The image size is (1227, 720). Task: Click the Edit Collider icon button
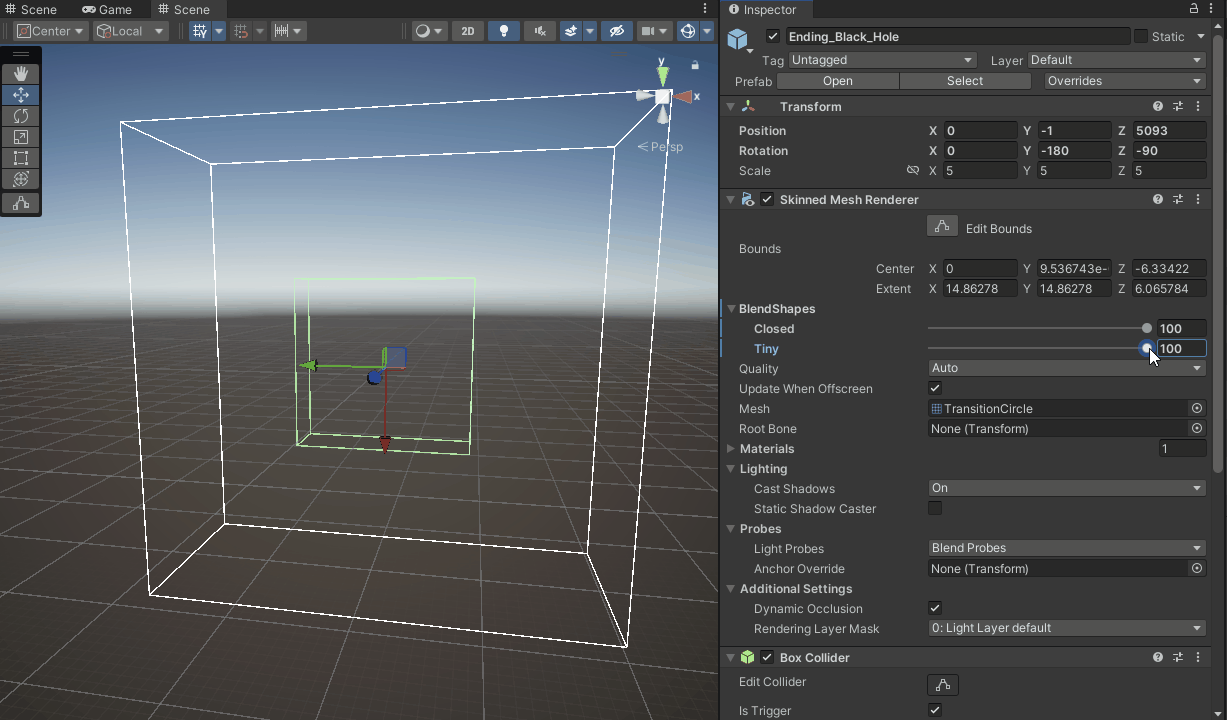(x=942, y=685)
